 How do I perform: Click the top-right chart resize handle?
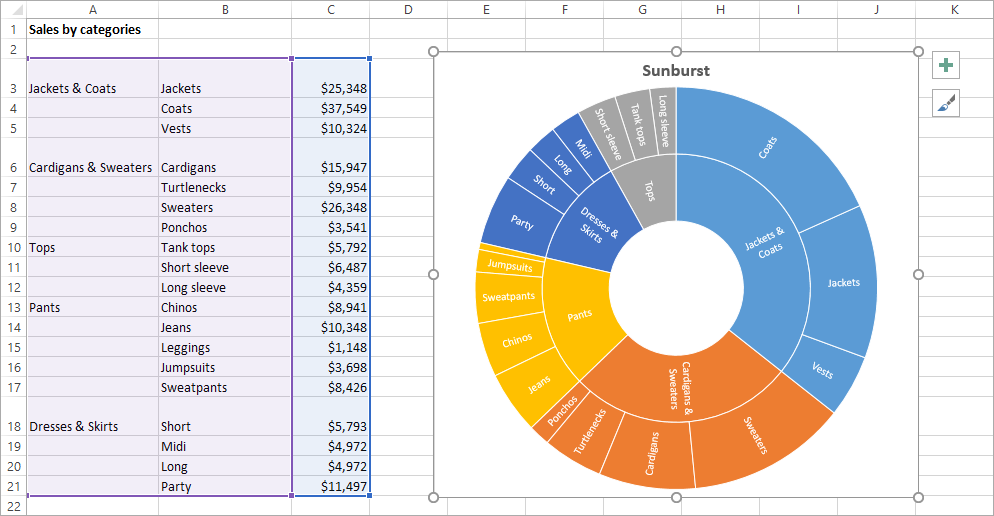(919, 52)
